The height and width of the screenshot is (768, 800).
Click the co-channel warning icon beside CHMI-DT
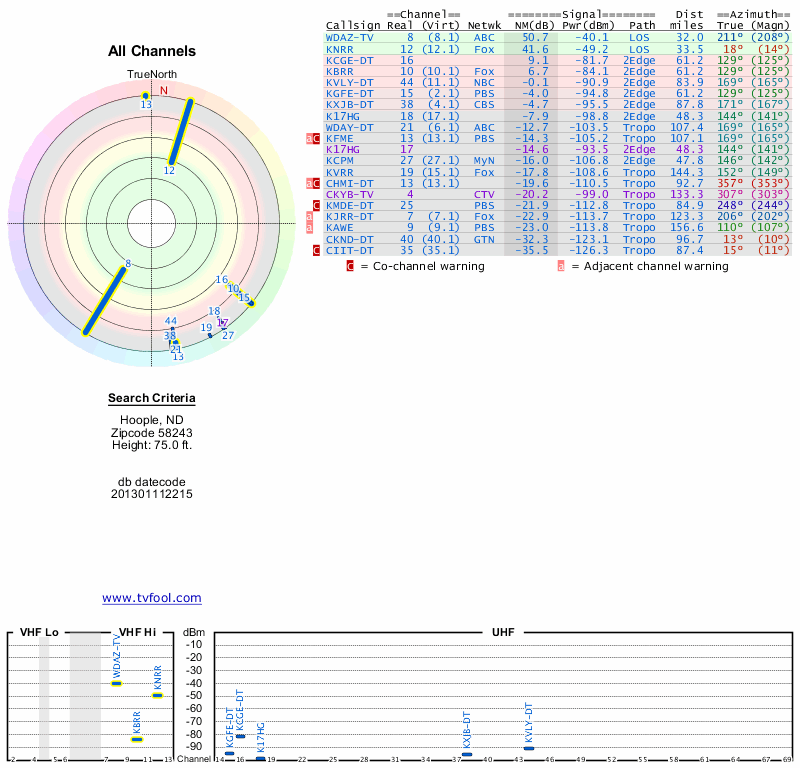(x=317, y=184)
